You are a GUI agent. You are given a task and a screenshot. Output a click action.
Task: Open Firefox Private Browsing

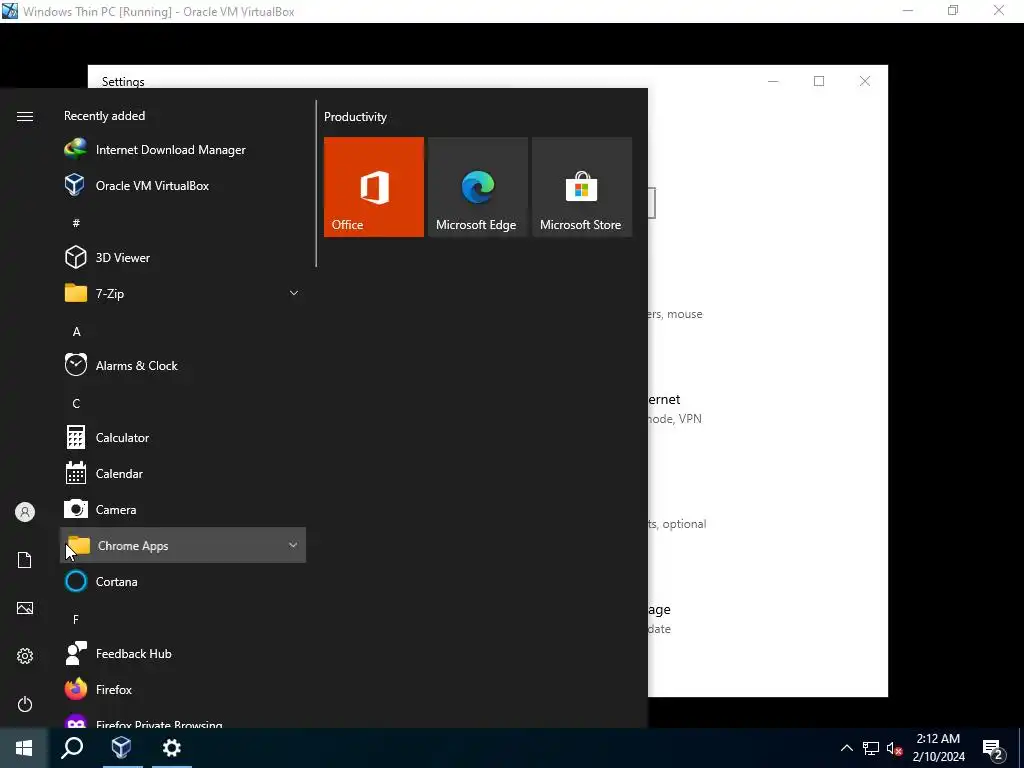(183, 719)
